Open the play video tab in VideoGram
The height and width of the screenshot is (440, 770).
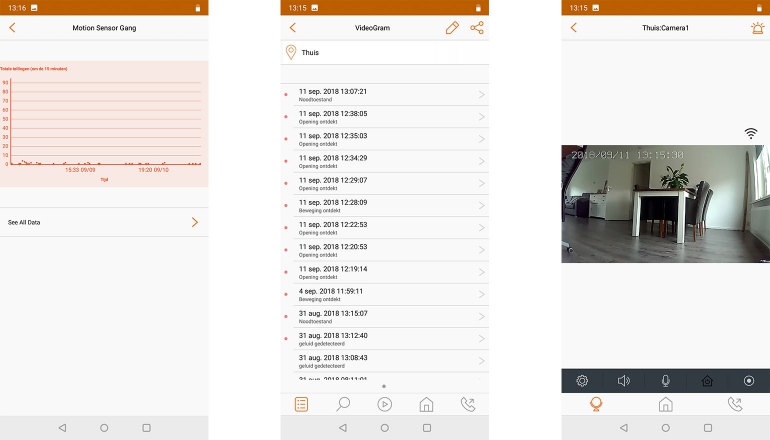click(x=385, y=404)
